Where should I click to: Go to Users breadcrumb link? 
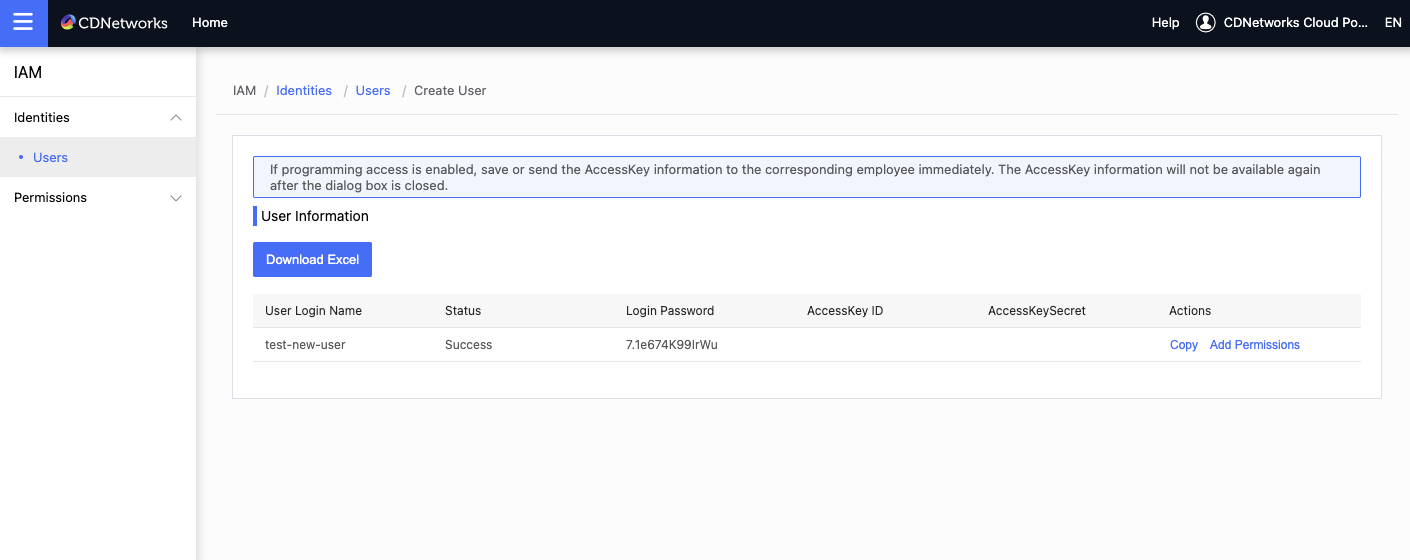pyautogui.click(x=373, y=91)
